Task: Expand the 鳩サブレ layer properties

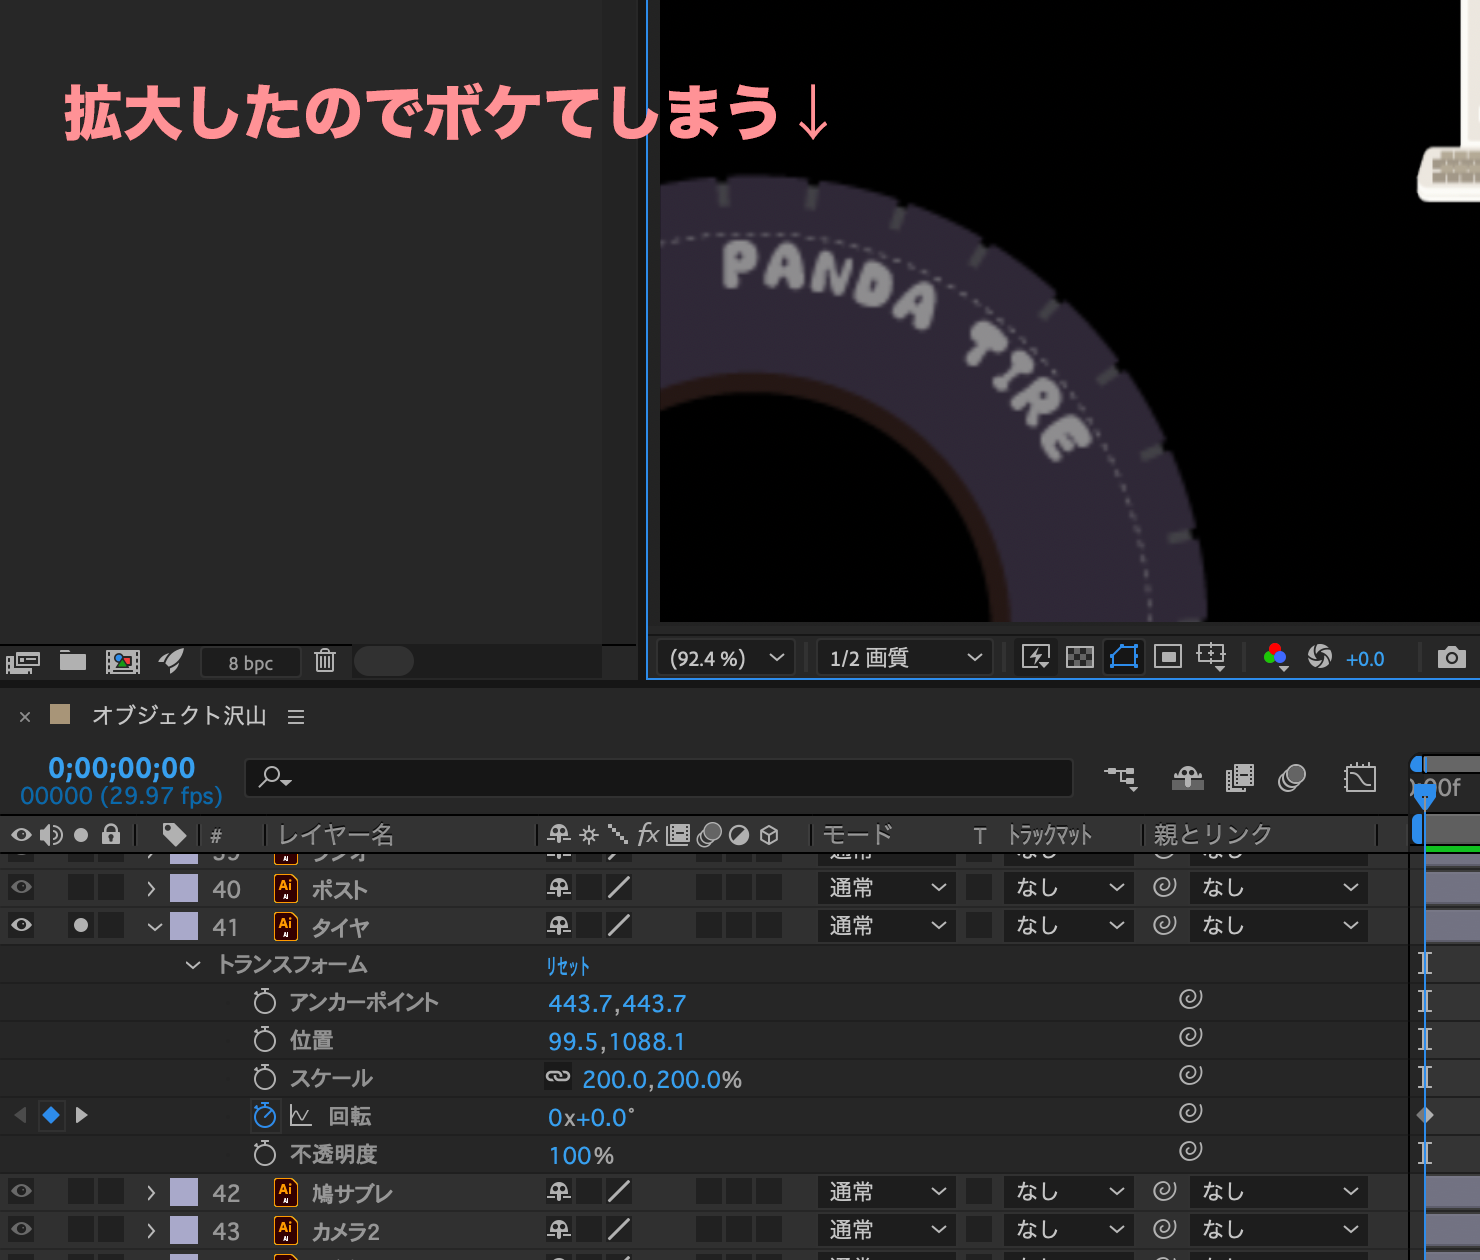Action: 151,1192
